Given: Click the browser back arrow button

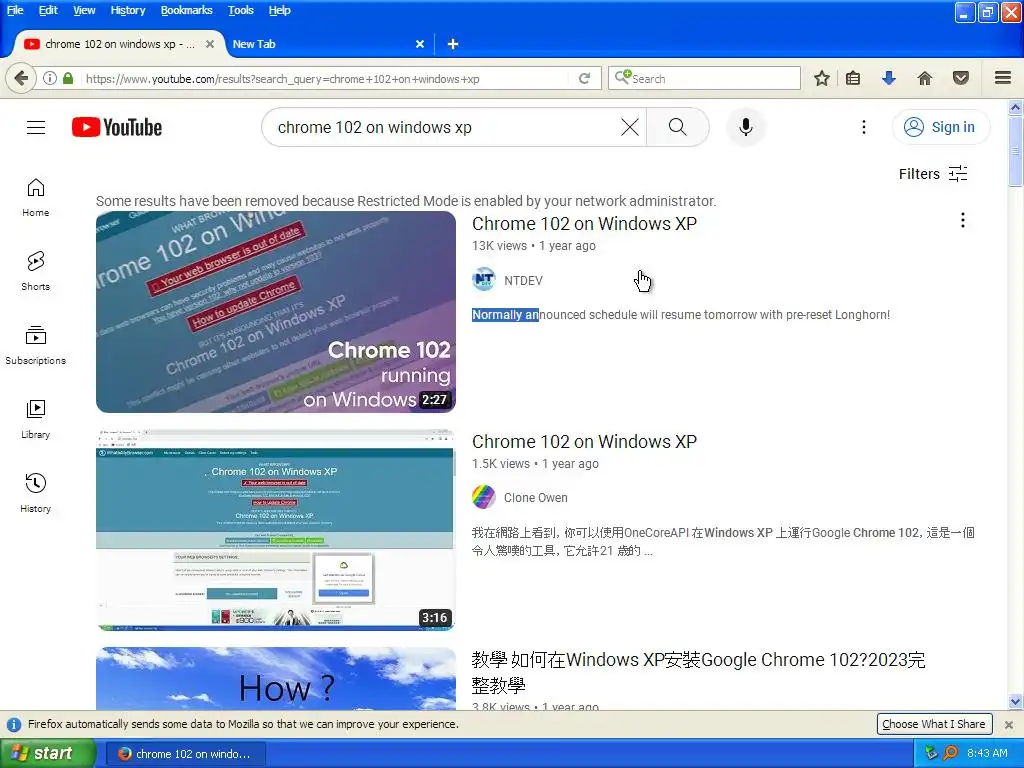Looking at the screenshot, I should [21, 78].
